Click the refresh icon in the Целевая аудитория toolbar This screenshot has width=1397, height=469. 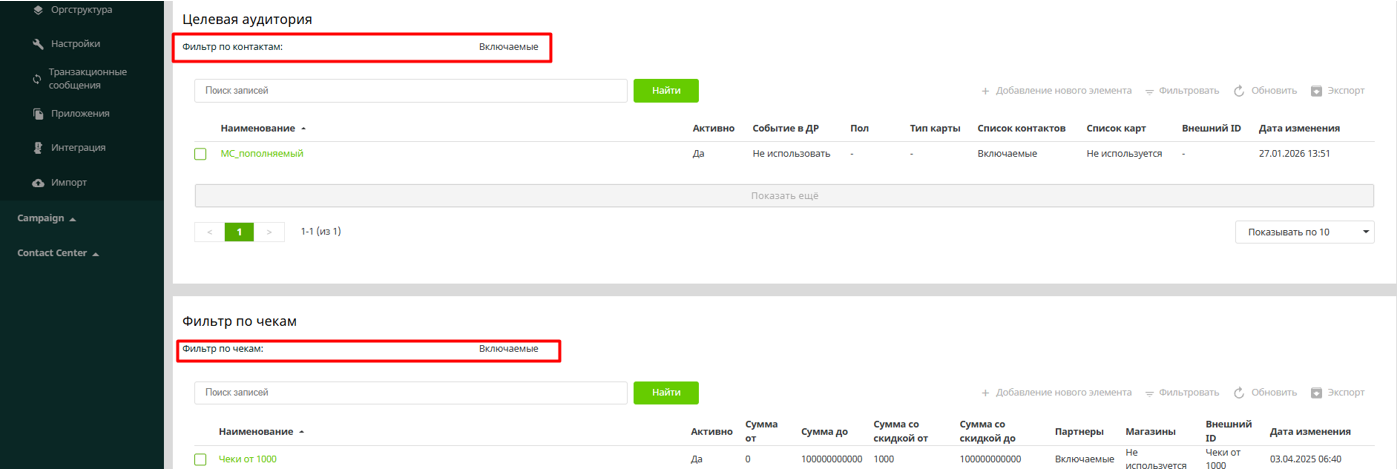click(x=1238, y=91)
